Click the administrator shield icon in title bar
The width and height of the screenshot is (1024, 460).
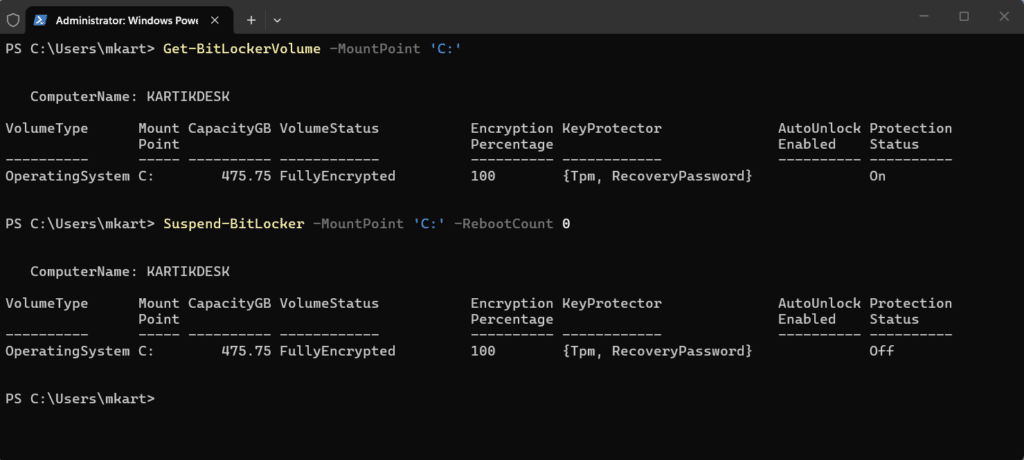[13, 19]
